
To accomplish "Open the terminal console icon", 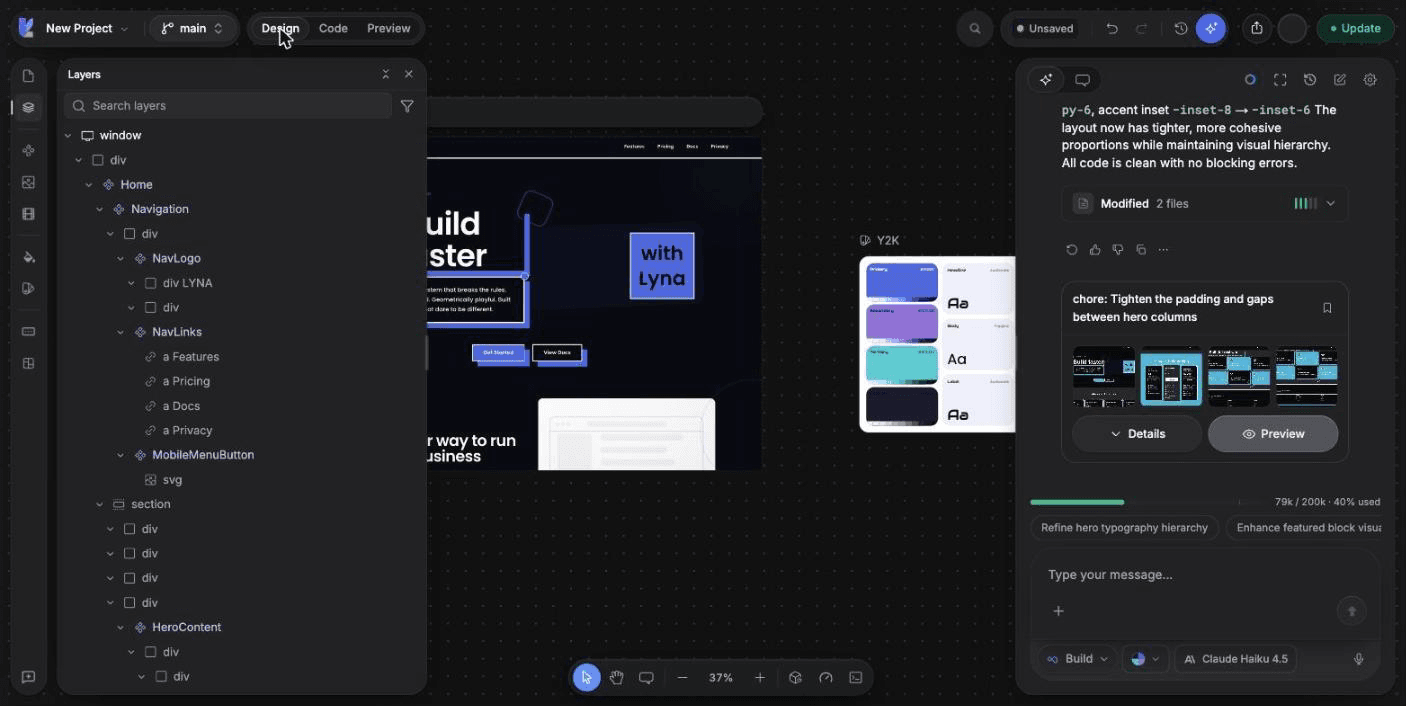I will coord(856,677).
